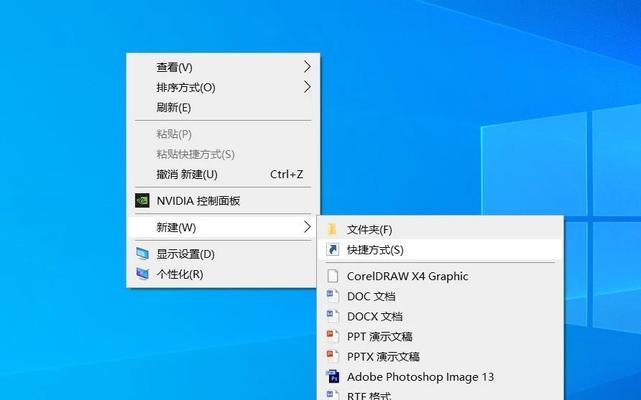Image resolution: width=641 pixels, height=400 pixels.
Task: Select 新建(W) menu entry
Action: pyautogui.click(x=223, y=227)
